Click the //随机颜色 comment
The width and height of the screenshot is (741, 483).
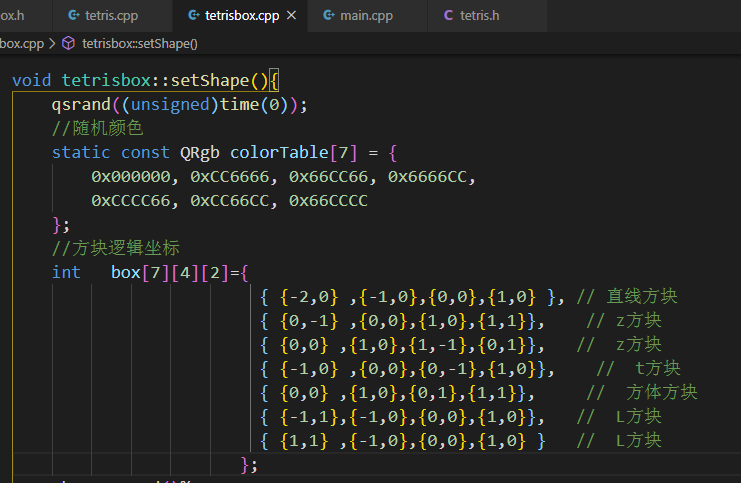coord(97,128)
